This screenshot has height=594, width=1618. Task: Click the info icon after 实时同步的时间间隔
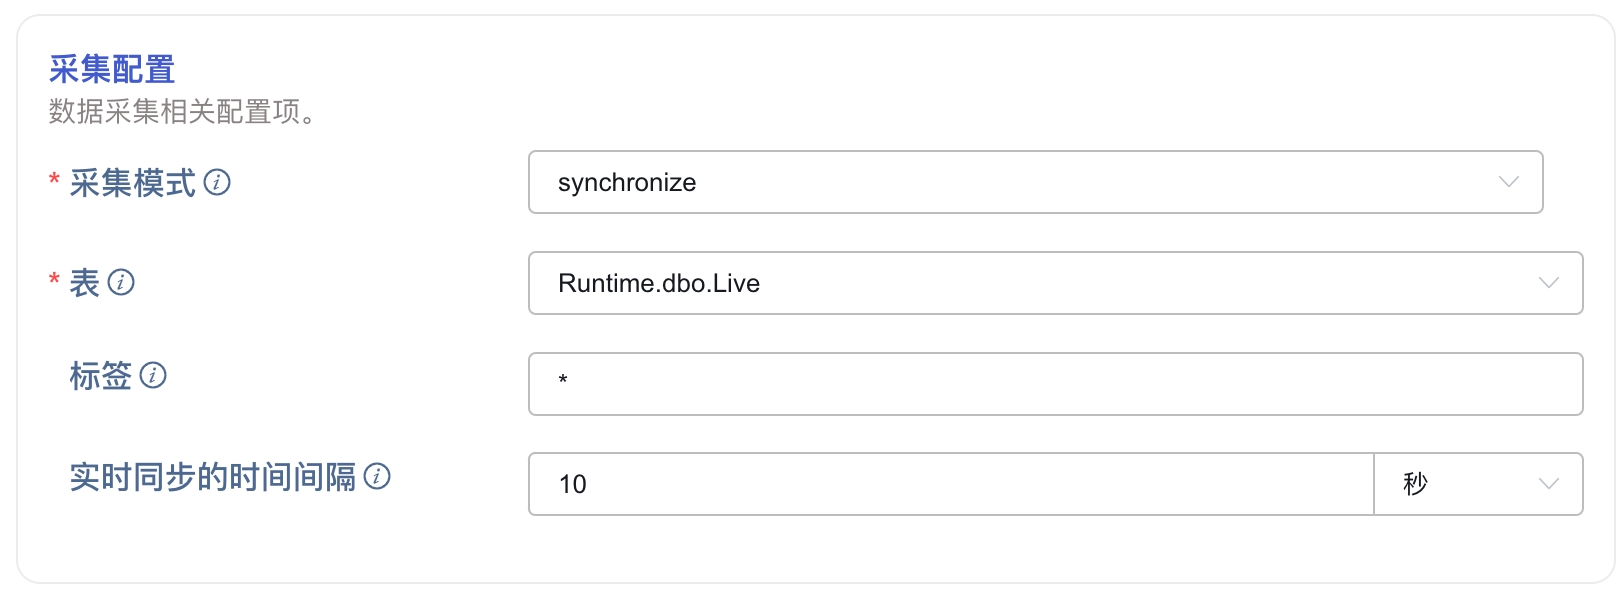pos(377,476)
